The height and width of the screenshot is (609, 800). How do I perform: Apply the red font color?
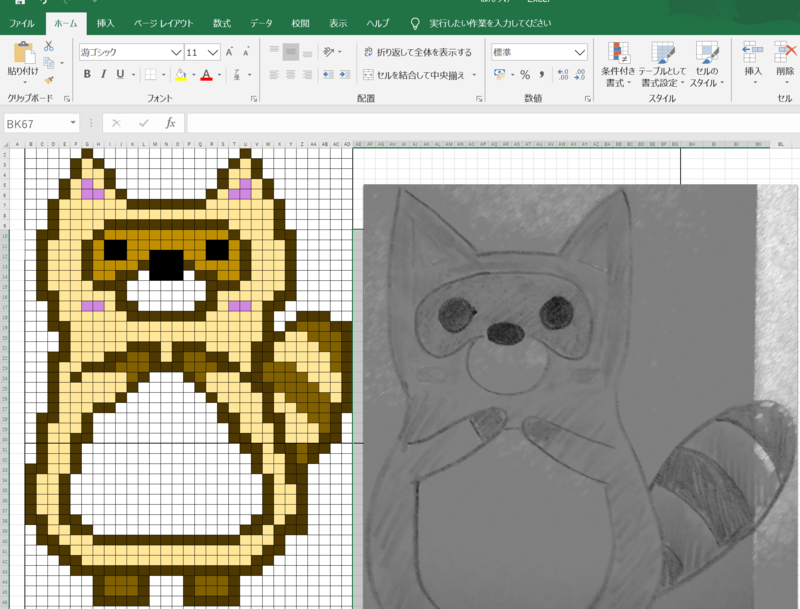[206, 75]
